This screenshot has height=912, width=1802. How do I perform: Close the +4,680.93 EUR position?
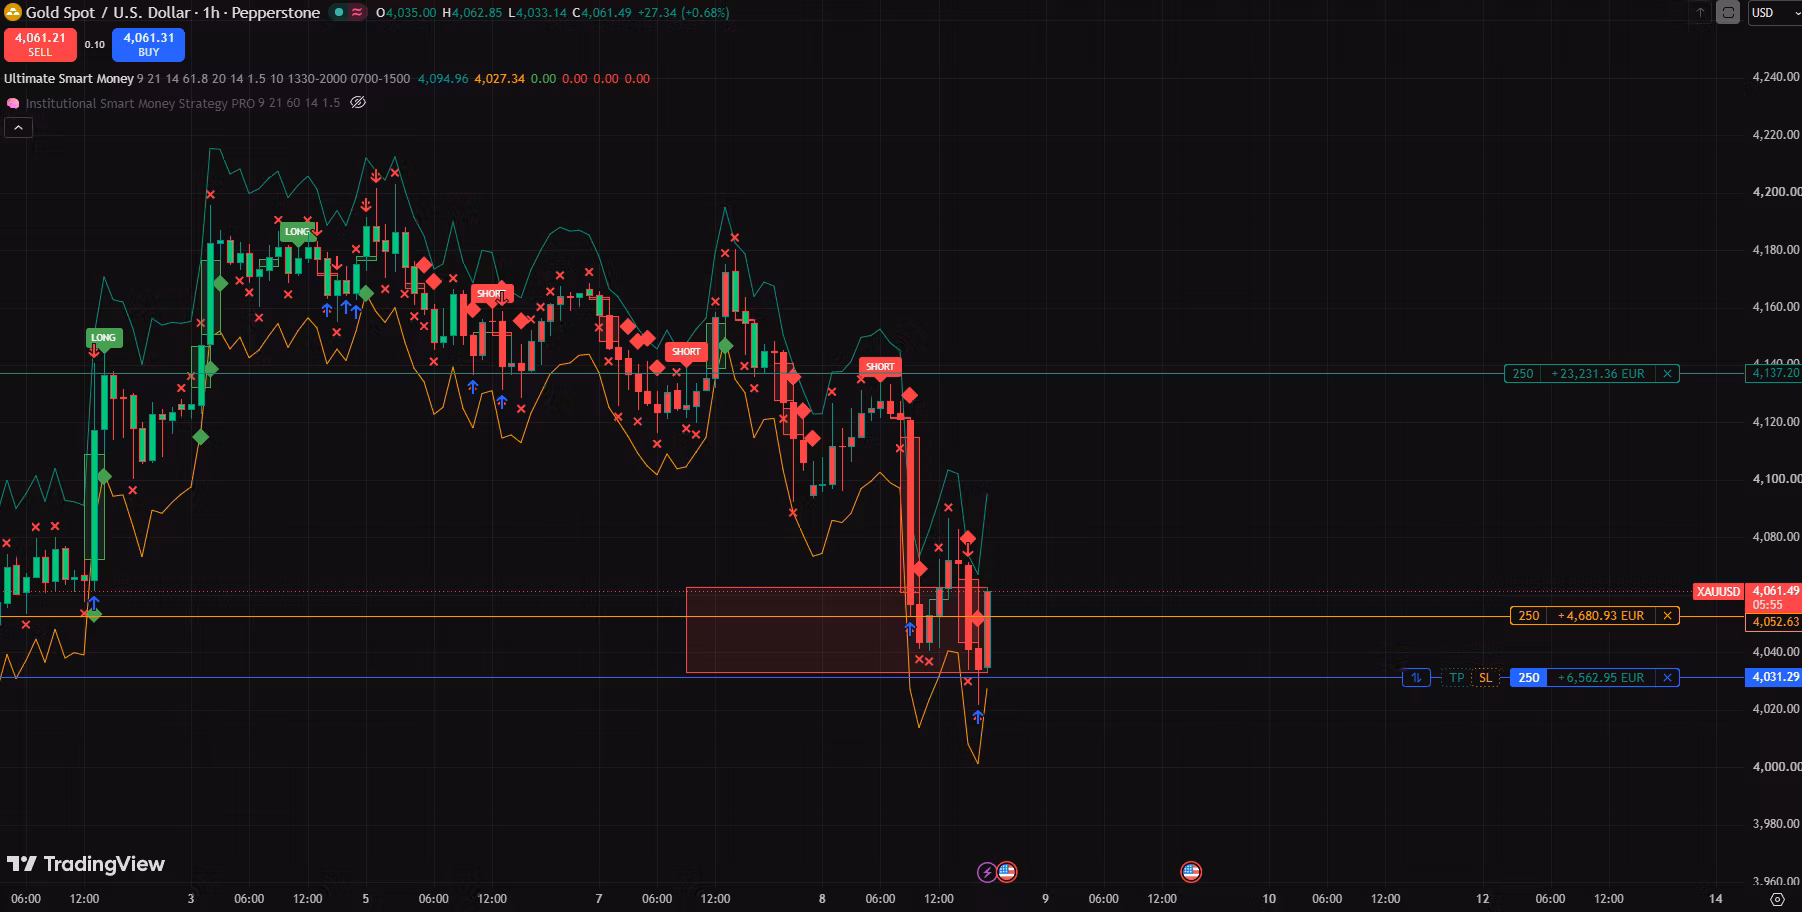pyautogui.click(x=1667, y=616)
